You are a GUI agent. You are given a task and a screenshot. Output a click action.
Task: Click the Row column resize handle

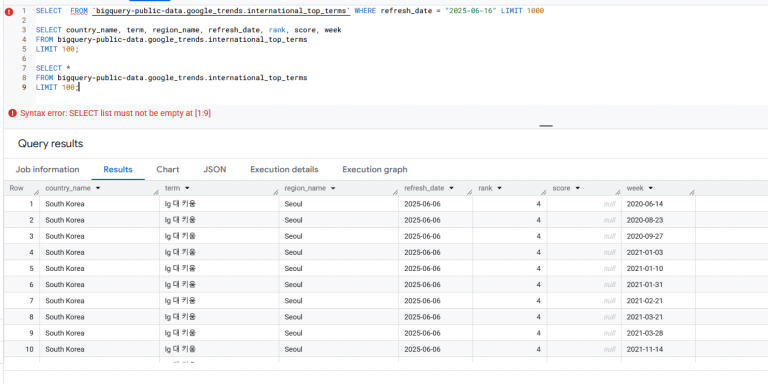[36, 192]
